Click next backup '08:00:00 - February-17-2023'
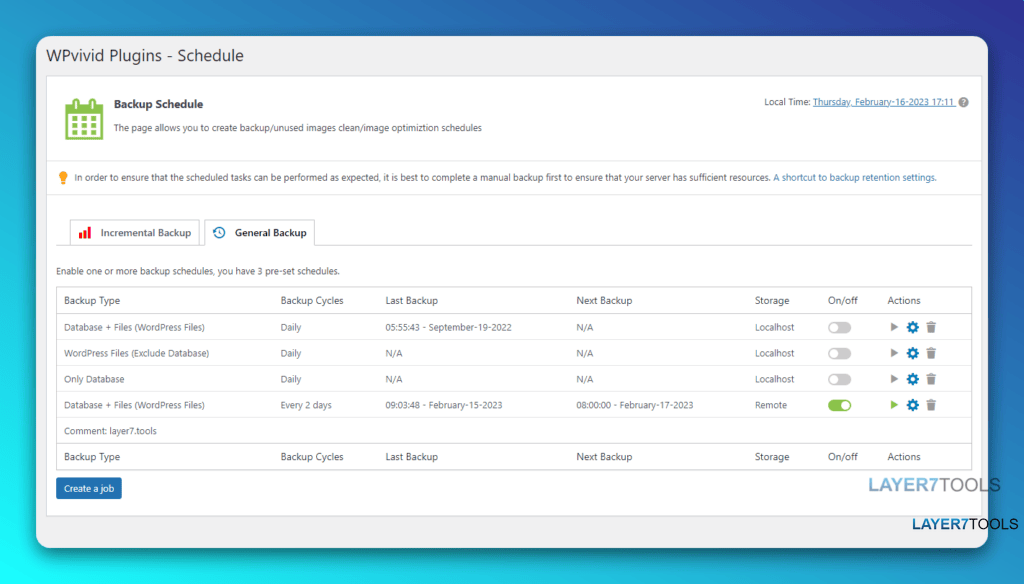The image size is (1024, 584). (635, 405)
